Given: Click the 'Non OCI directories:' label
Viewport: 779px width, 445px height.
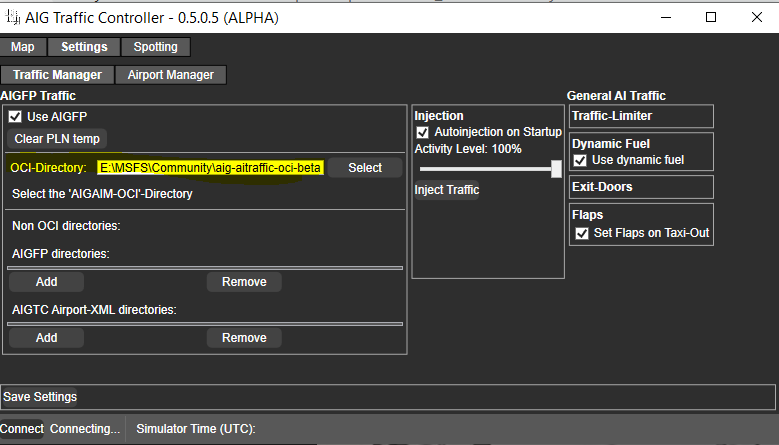Looking at the screenshot, I should coord(66,225).
